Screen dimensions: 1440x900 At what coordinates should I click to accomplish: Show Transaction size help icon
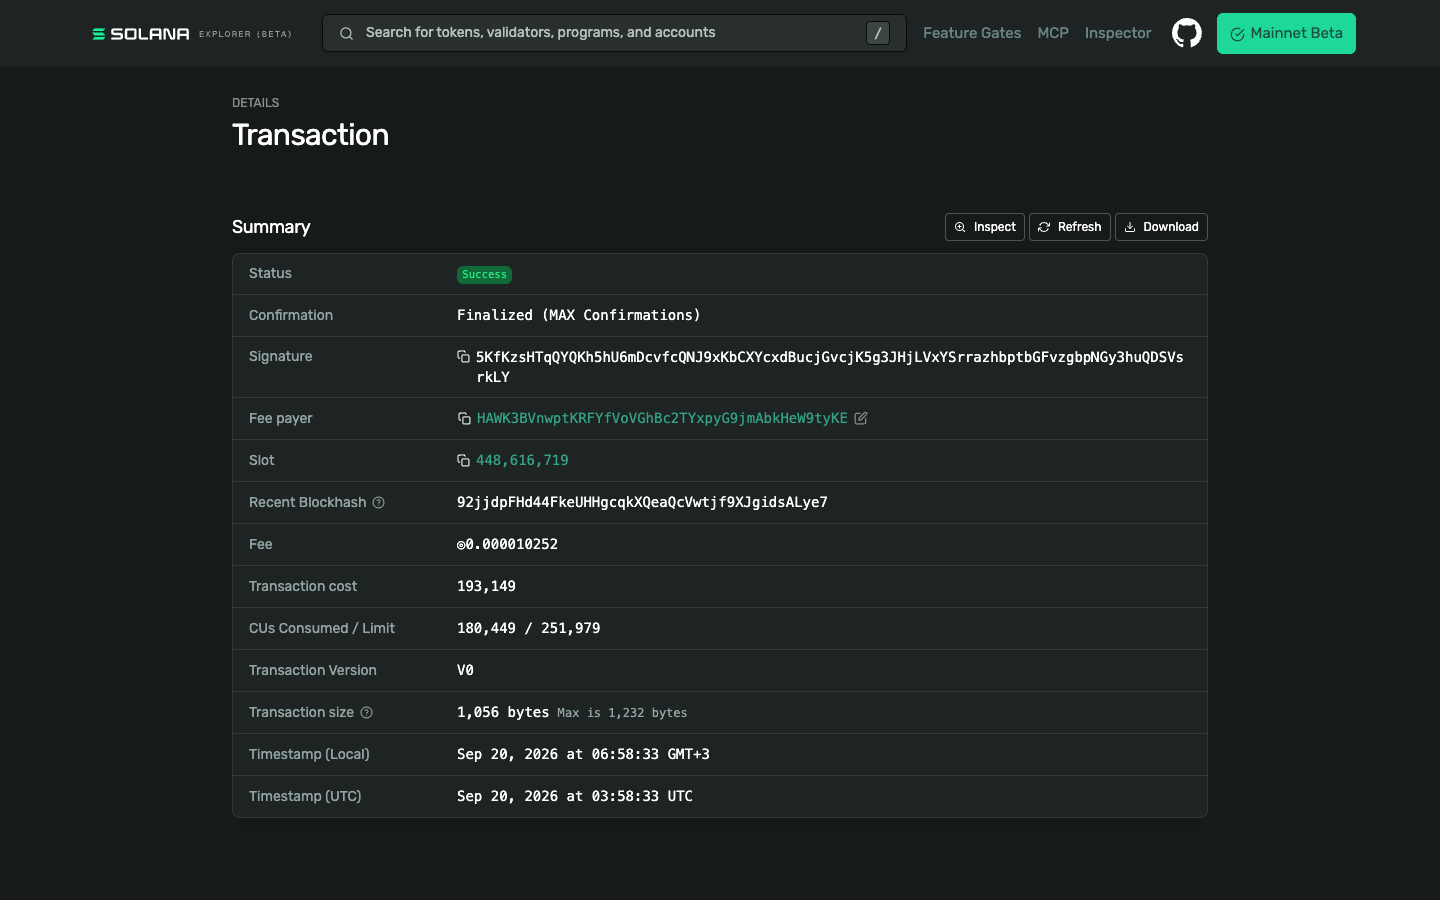pyautogui.click(x=366, y=713)
